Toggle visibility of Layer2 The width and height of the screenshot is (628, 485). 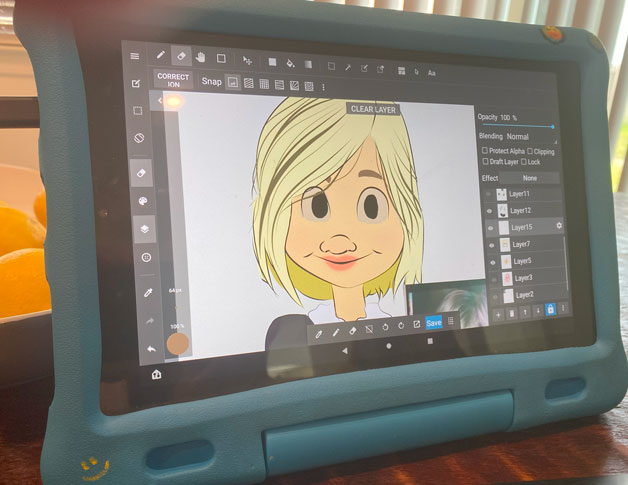tap(495, 296)
